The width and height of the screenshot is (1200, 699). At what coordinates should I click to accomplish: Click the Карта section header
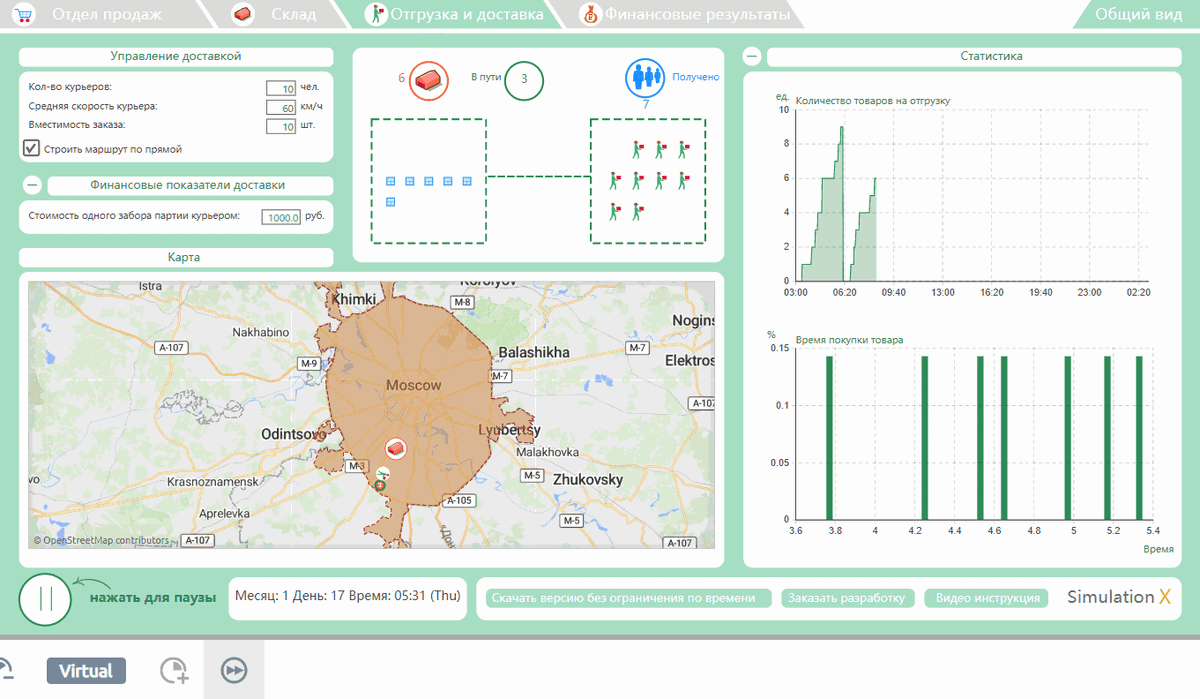176,257
